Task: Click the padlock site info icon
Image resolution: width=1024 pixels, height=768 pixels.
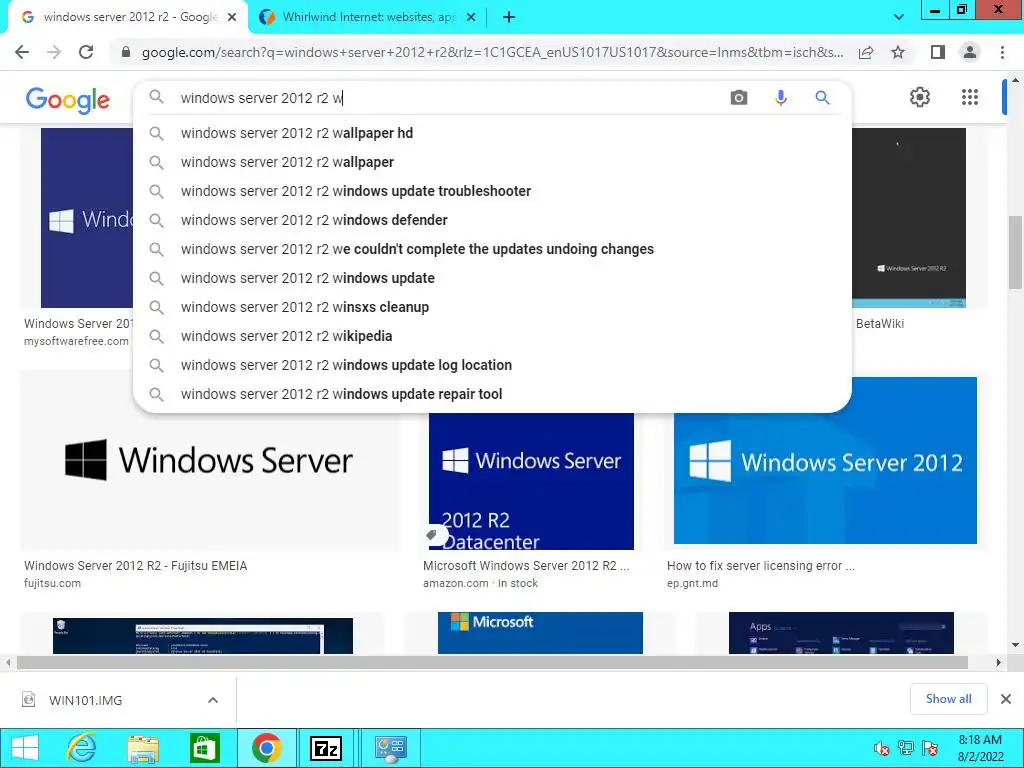Action: click(x=126, y=52)
